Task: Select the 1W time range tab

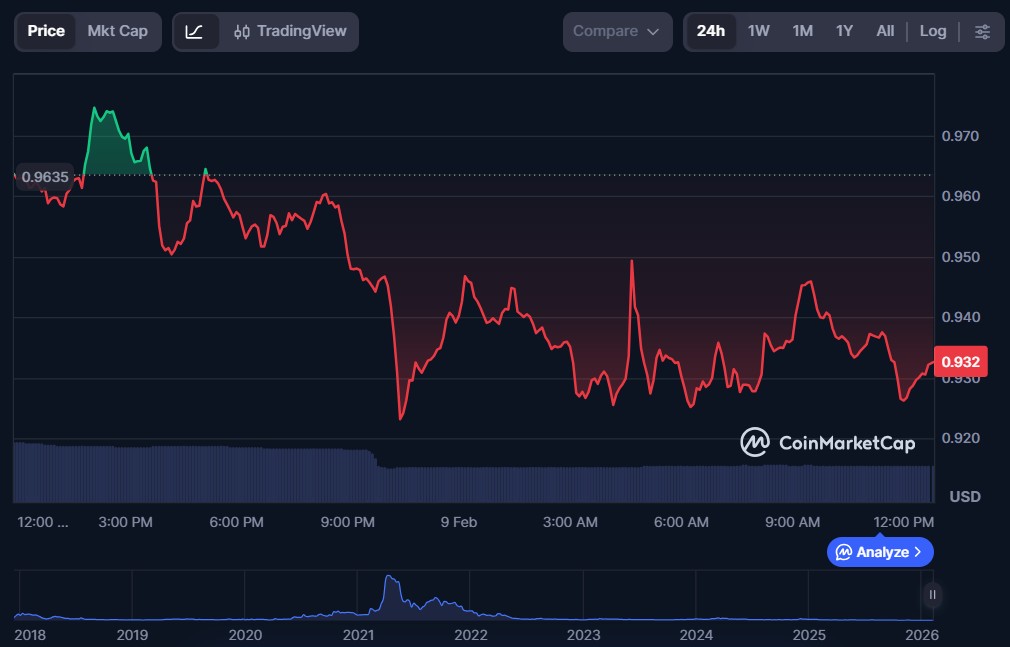Action: coord(758,31)
